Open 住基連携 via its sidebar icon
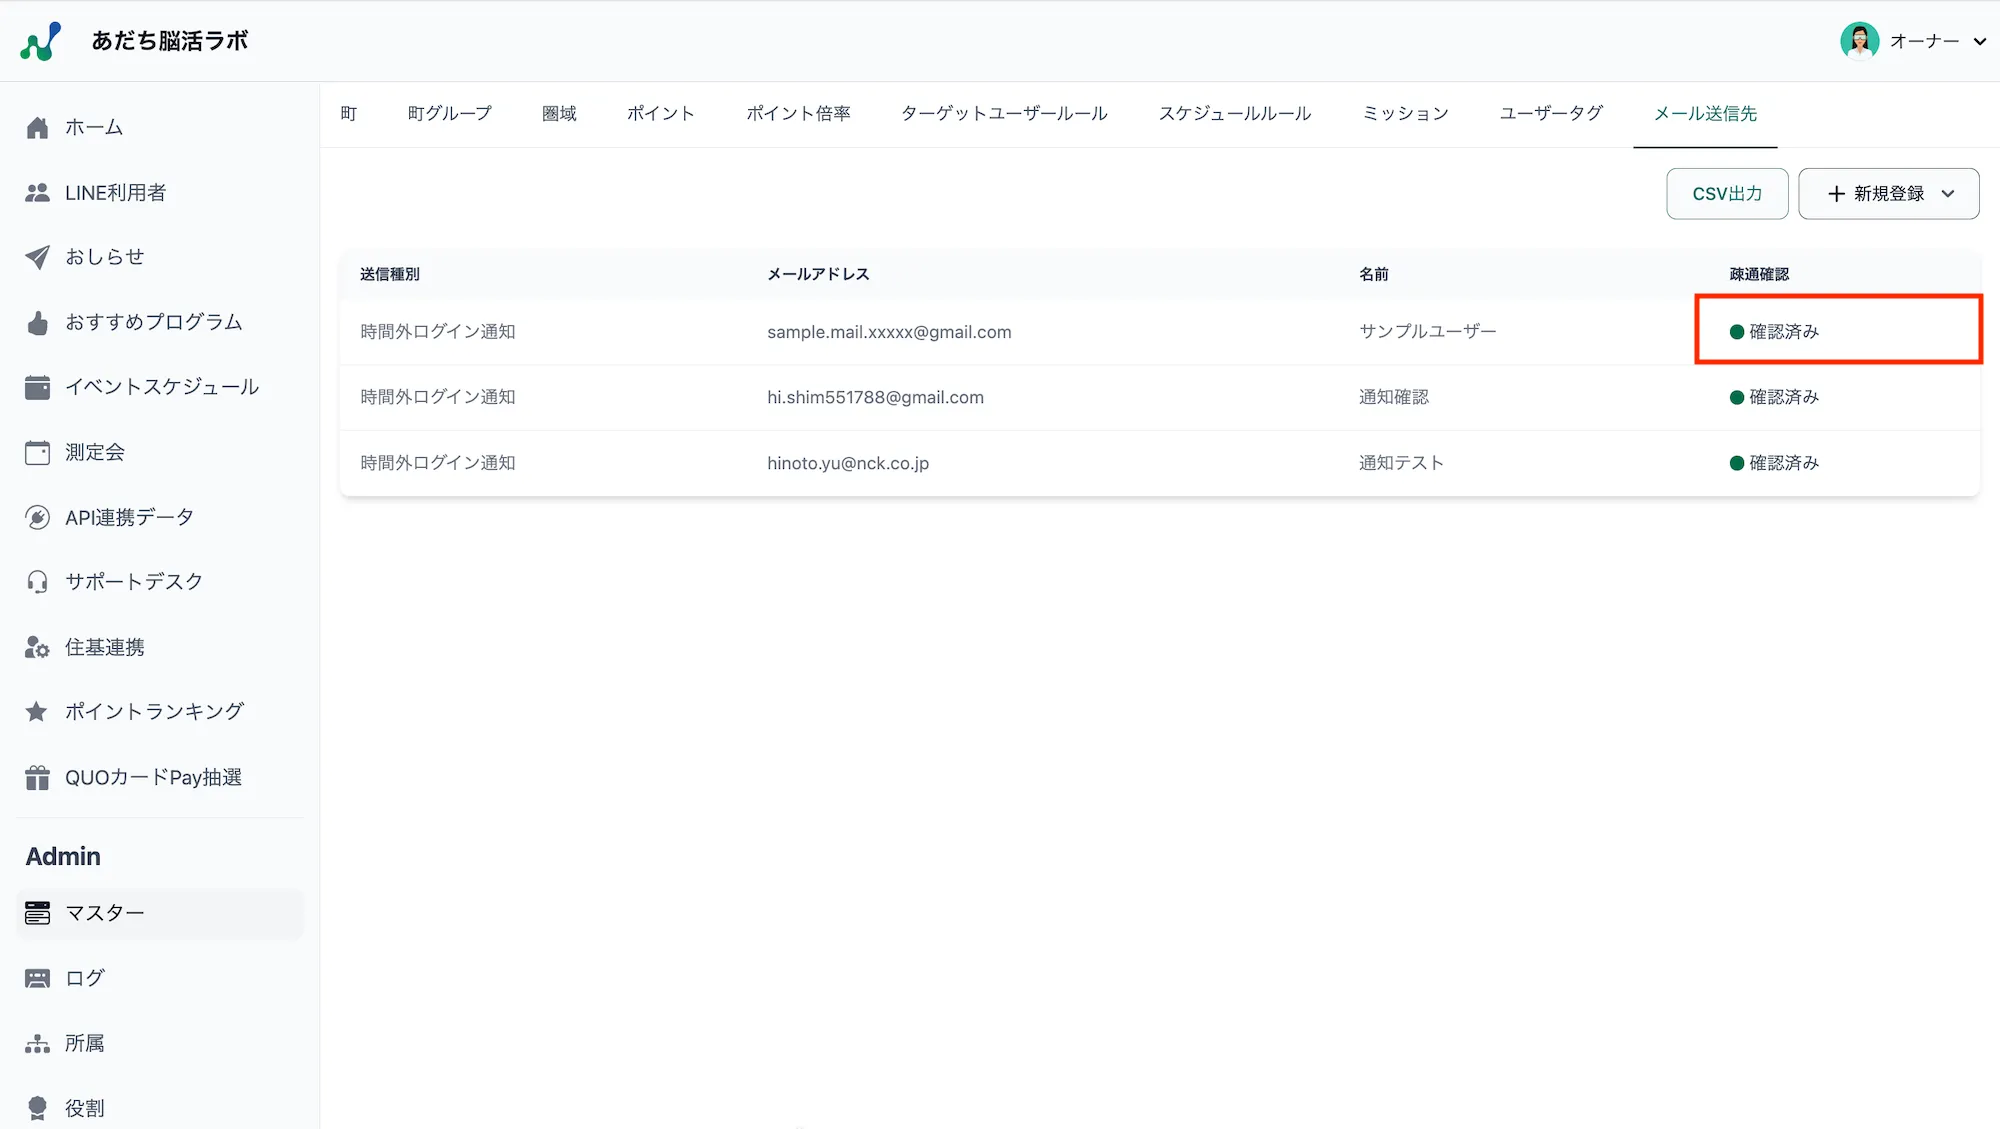2000x1129 pixels. tap(37, 646)
